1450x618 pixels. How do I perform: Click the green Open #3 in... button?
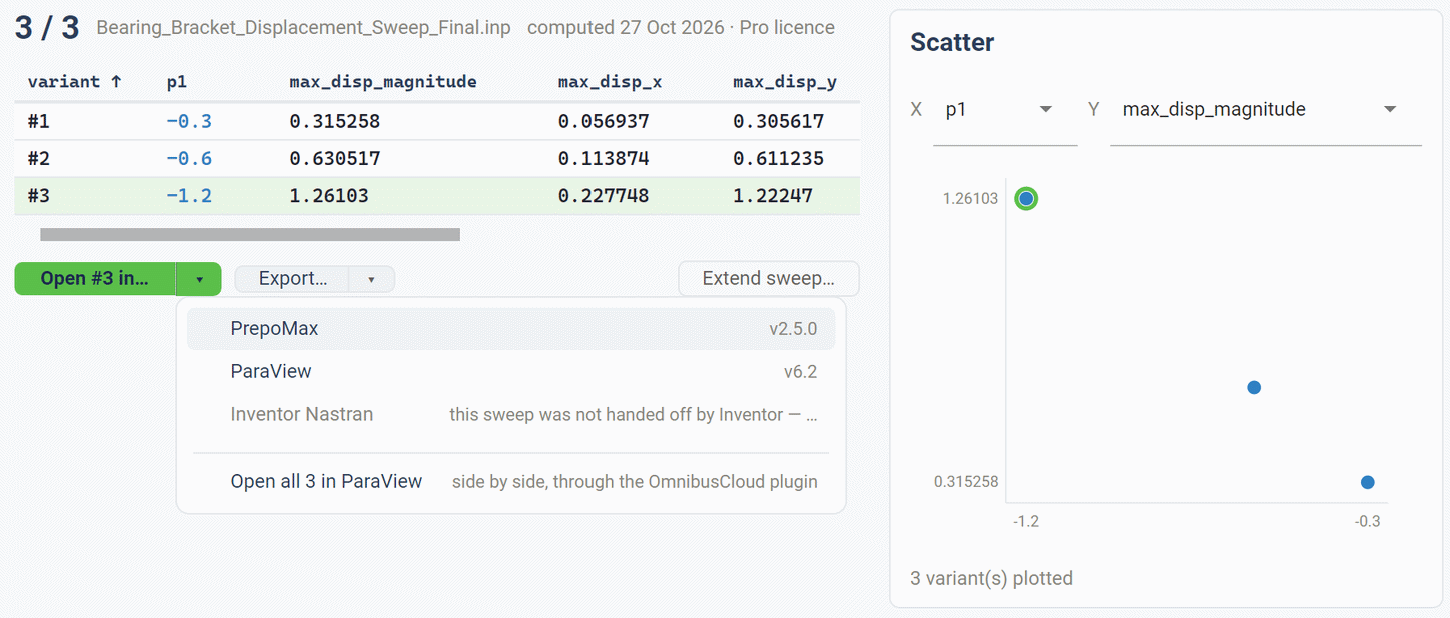click(x=95, y=279)
